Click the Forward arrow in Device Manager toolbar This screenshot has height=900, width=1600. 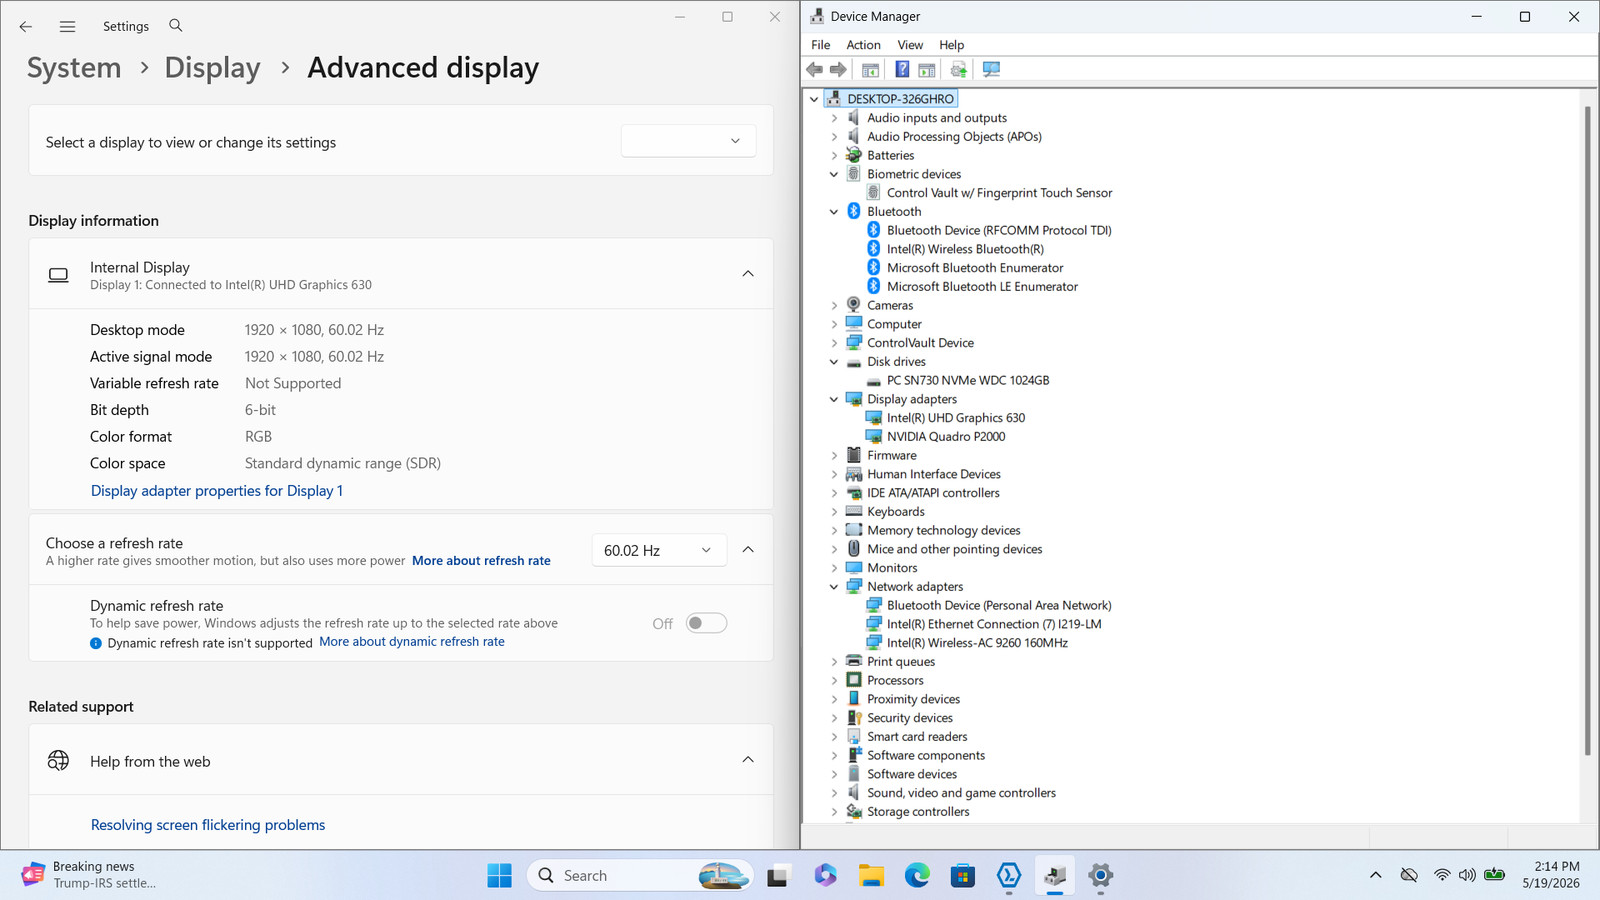(x=838, y=69)
